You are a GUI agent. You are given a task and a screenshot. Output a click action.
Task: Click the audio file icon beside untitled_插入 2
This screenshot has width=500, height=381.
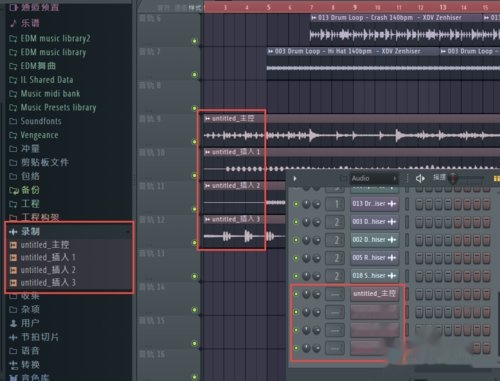pos(13,270)
